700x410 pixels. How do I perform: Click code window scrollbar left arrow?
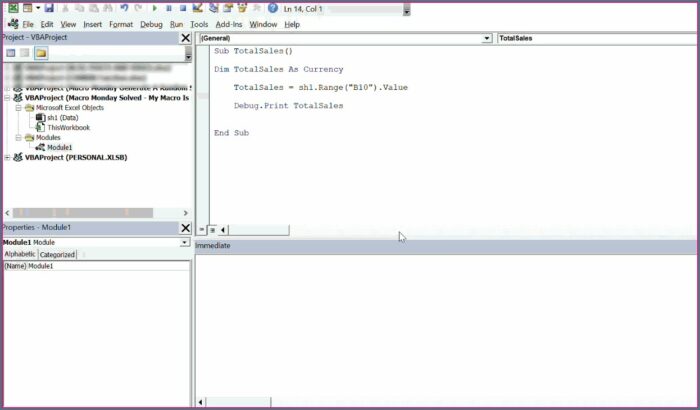pyautogui.click(x=223, y=230)
